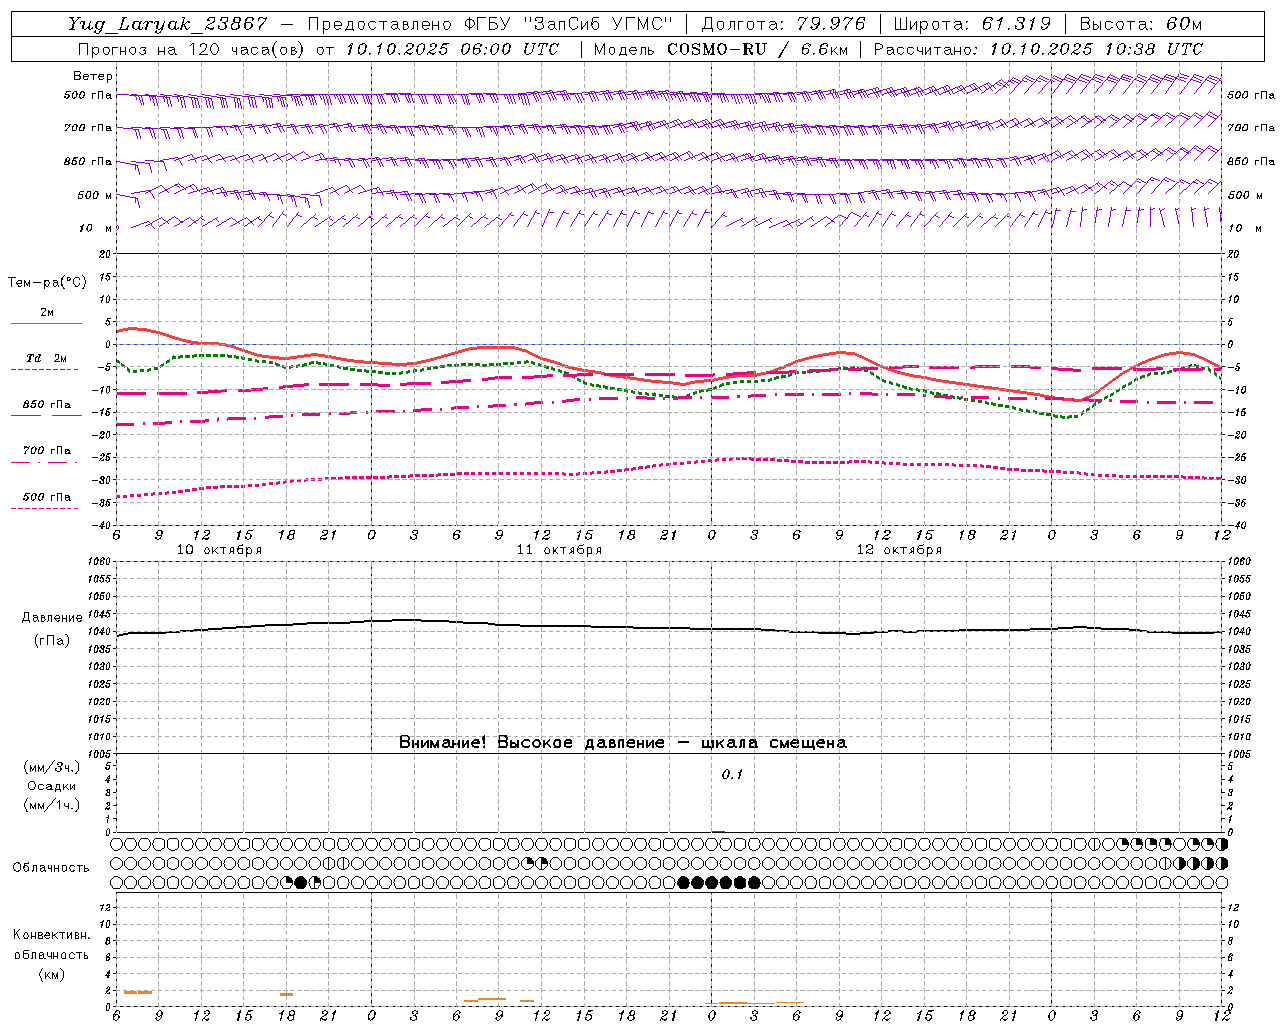Click the Модель COSMO-RU / 6.6км label

point(721,49)
